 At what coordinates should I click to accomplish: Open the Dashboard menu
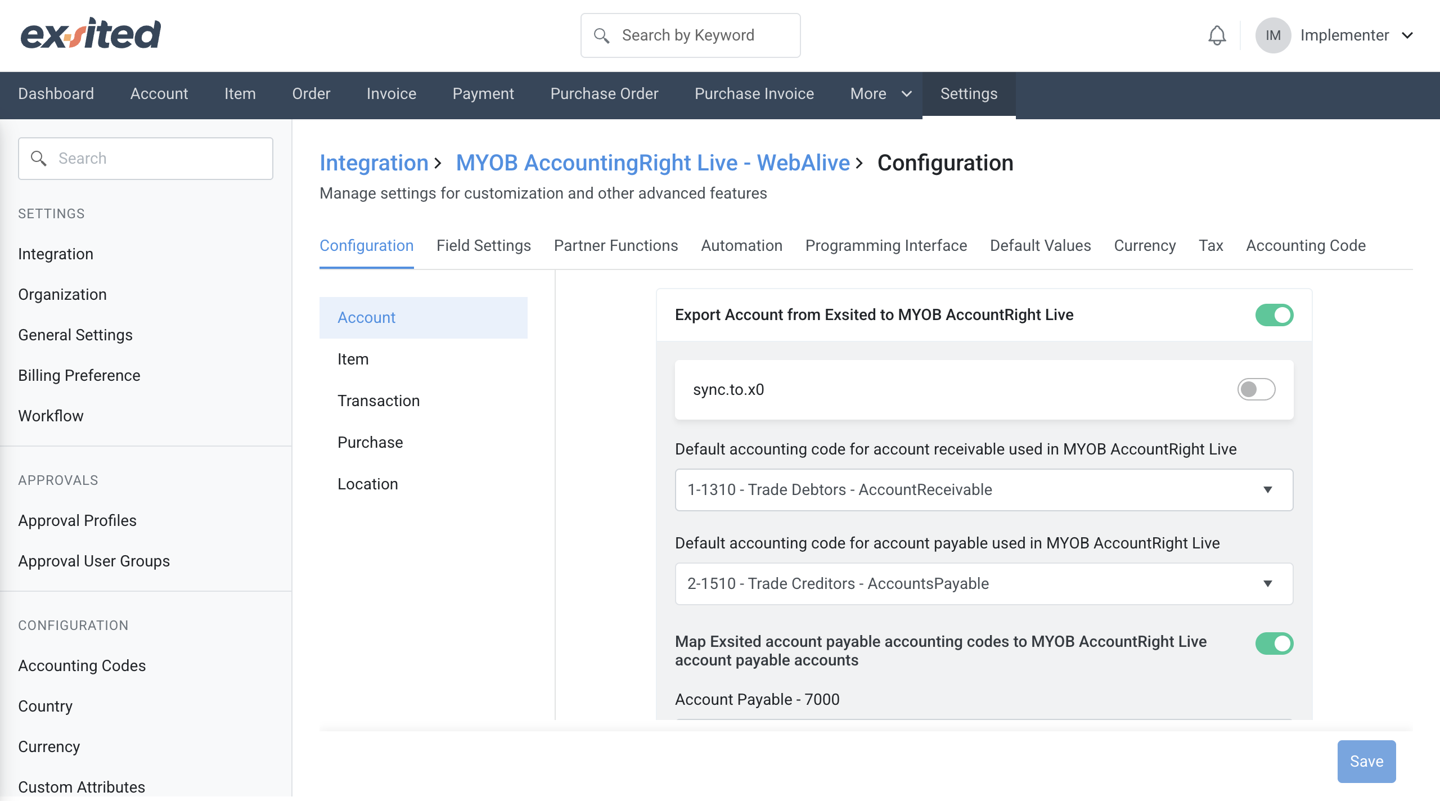coord(56,94)
